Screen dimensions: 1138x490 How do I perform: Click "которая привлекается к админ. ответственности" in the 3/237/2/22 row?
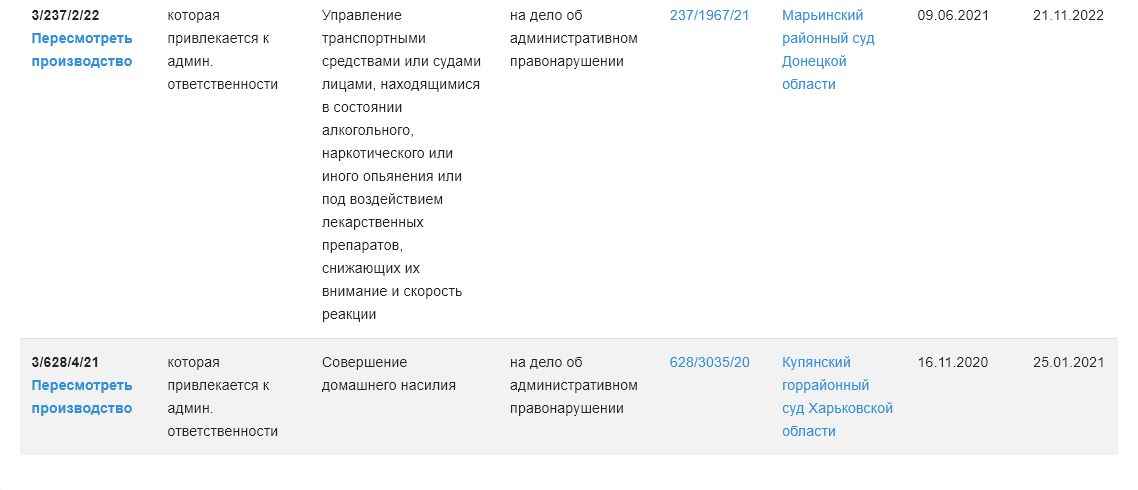tap(222, 50)
